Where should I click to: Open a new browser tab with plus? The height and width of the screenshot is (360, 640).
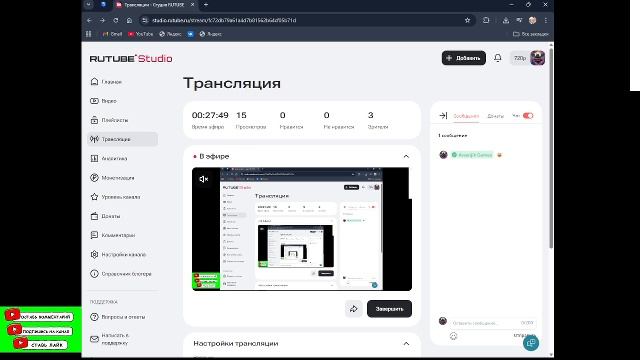(206, 4)
